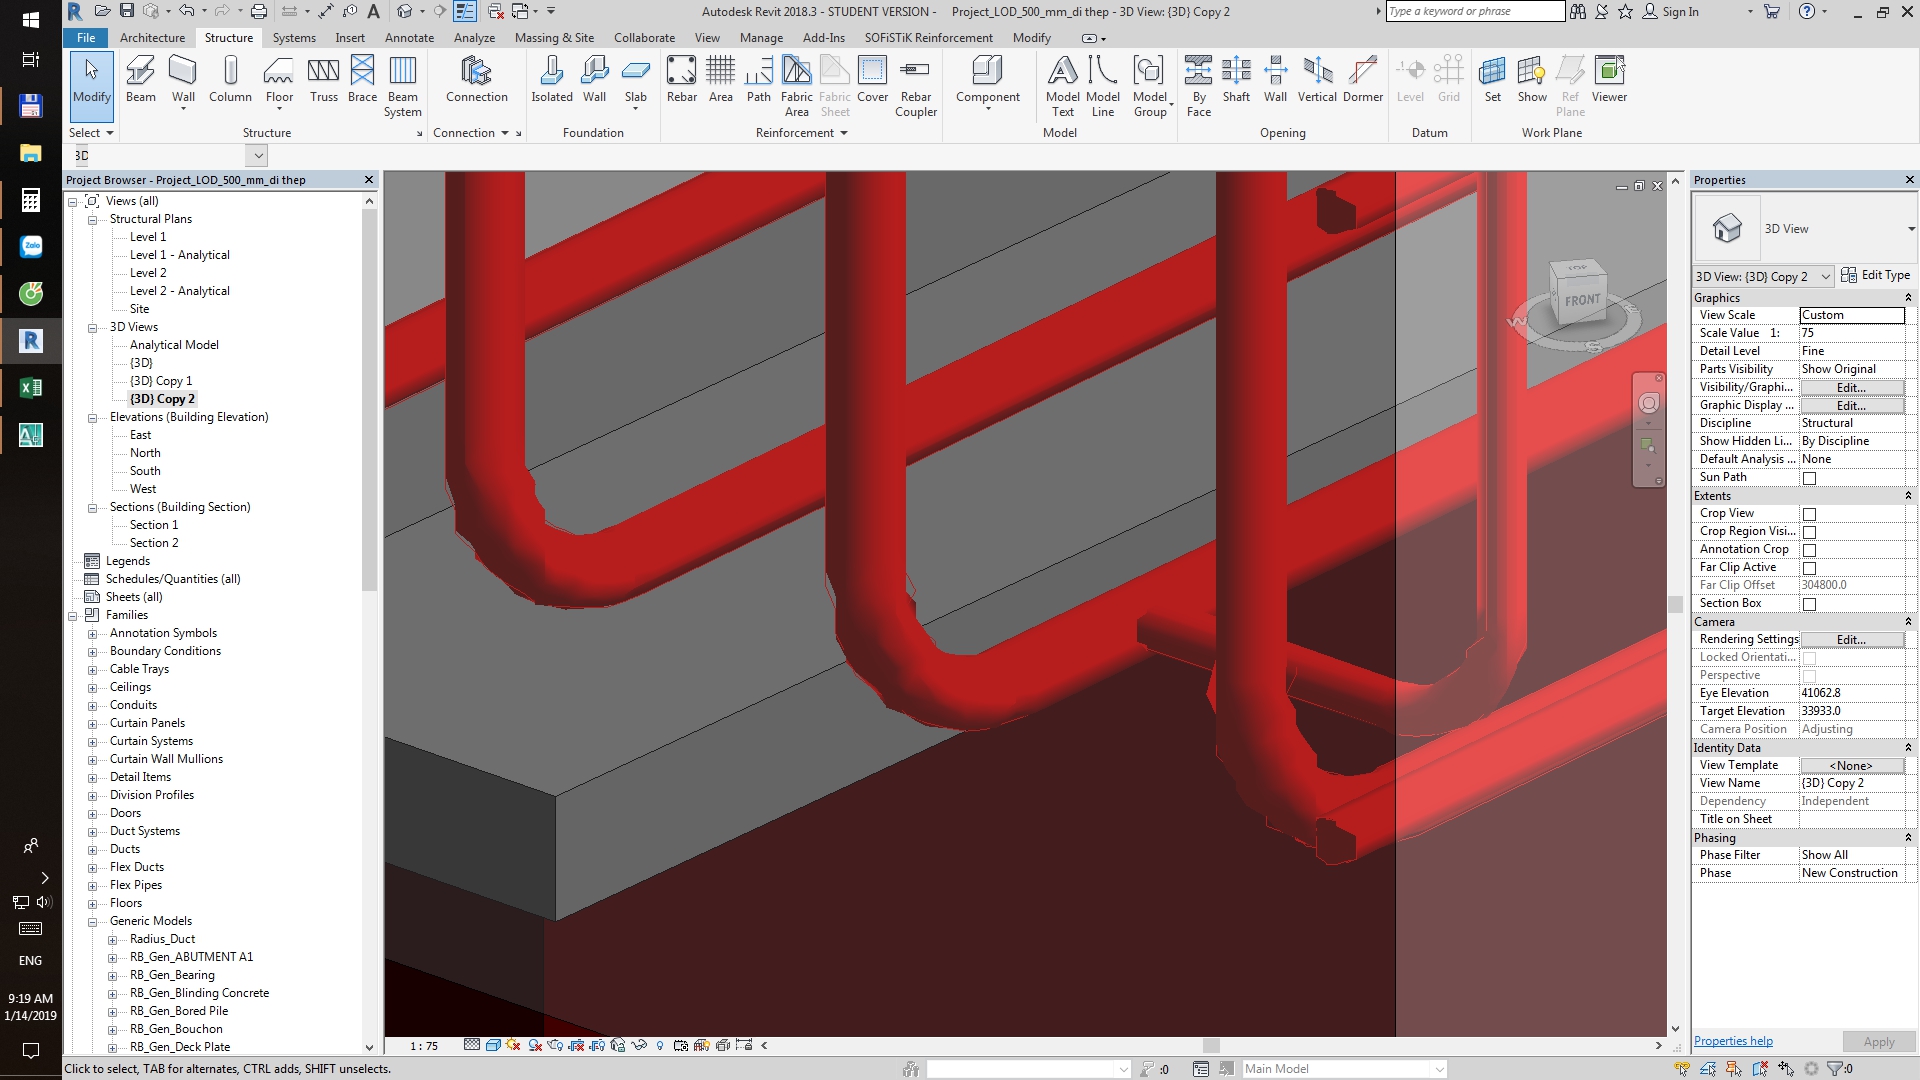Collapse the Generic Models family category
Viewport: 1920px width, 1080px height.
(x=92, y=920)
